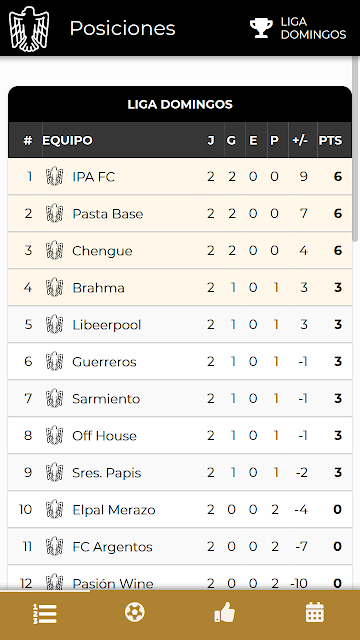Select the Guerreros team crest
The width and height of the screenshot is (360, 640).
[x=54, y=362]
